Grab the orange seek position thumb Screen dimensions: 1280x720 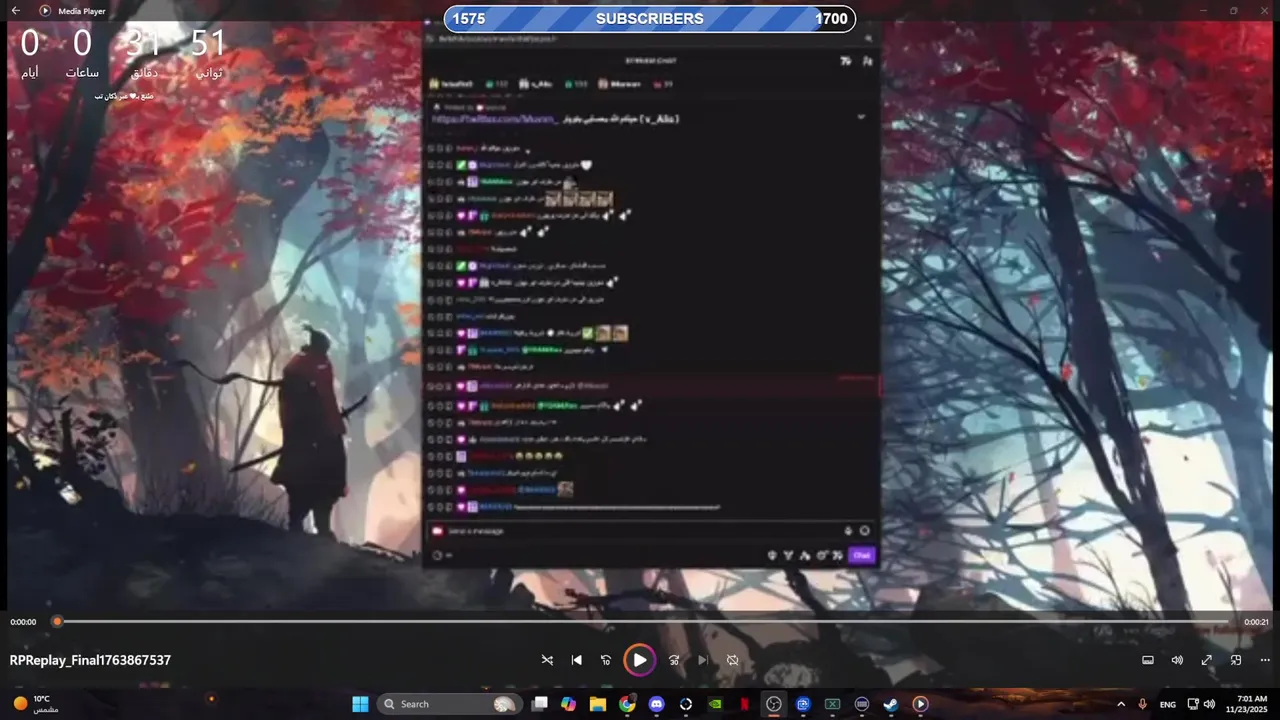[57, 622]
